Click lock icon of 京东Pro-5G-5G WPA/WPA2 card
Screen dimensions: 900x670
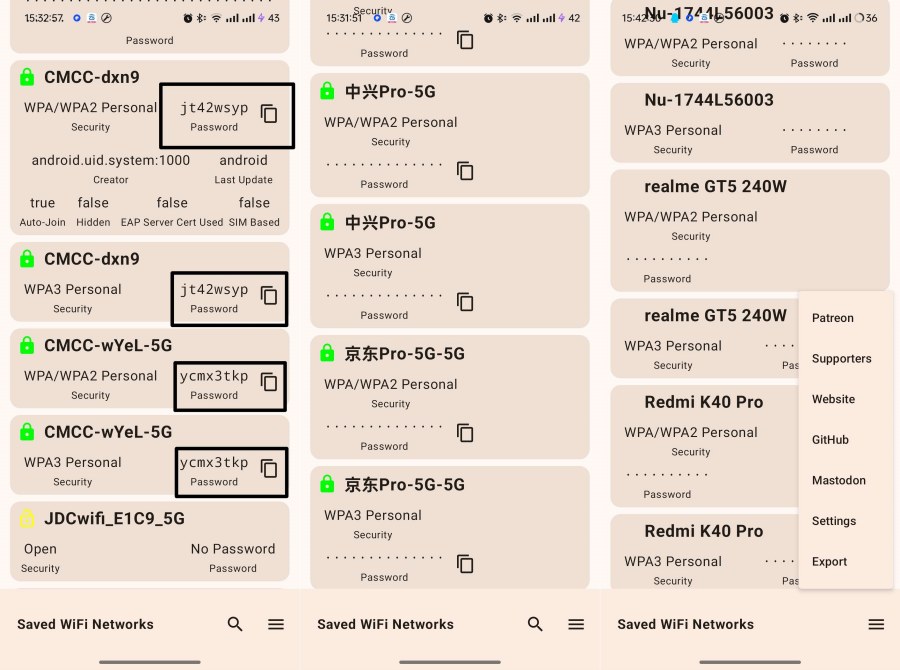[x=327, y=353]
